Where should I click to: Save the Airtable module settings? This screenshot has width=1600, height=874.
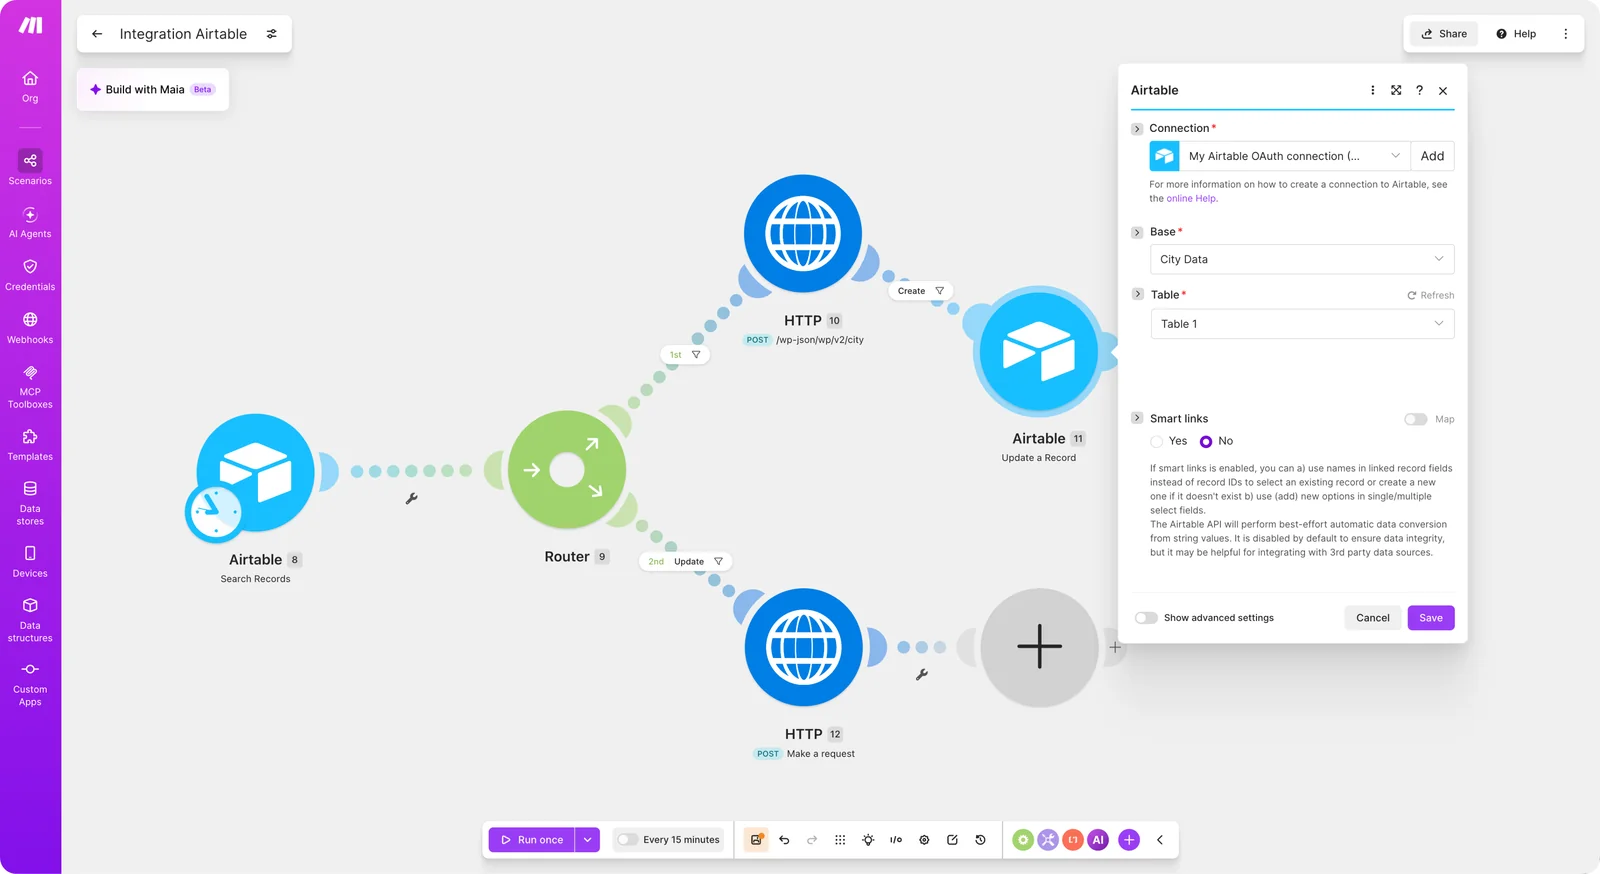(x=1431, y=618)
